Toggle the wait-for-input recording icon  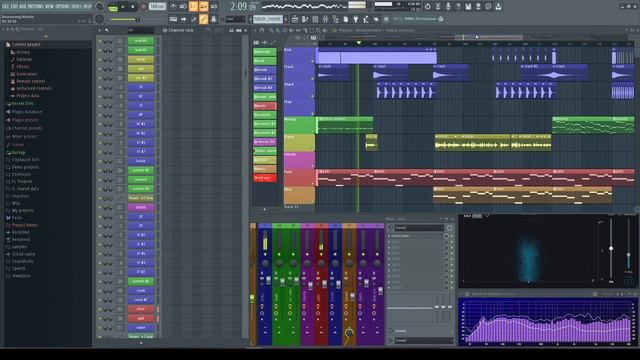pos(183,7)
